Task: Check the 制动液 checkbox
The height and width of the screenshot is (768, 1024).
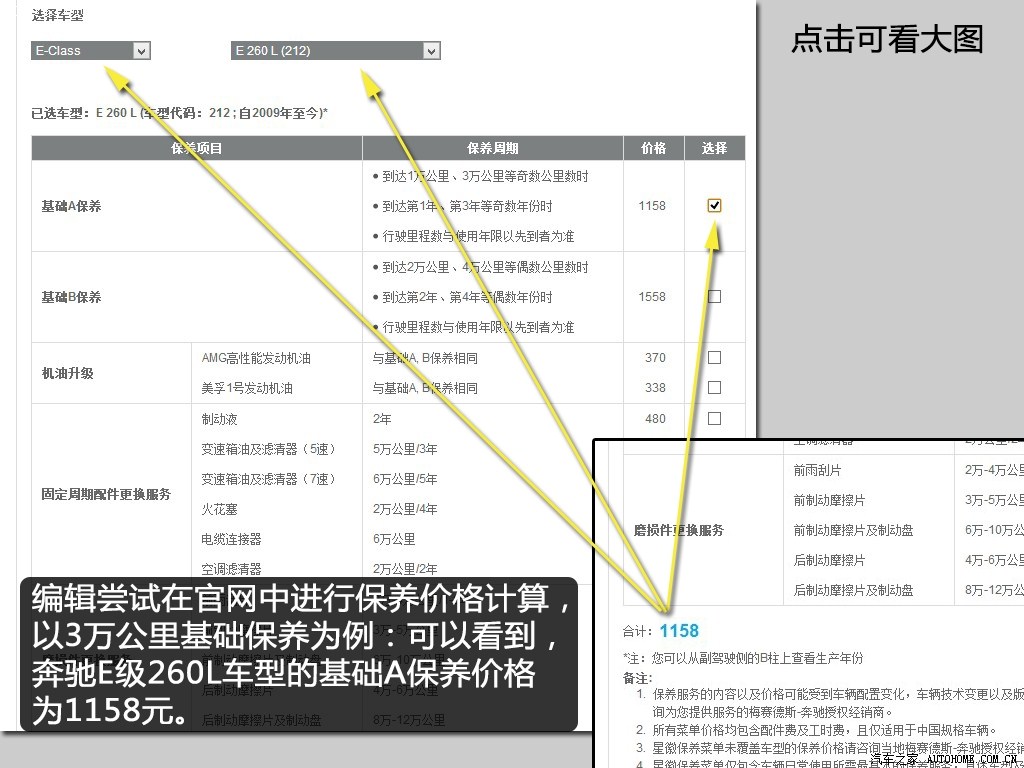Action: click(714, 418)
